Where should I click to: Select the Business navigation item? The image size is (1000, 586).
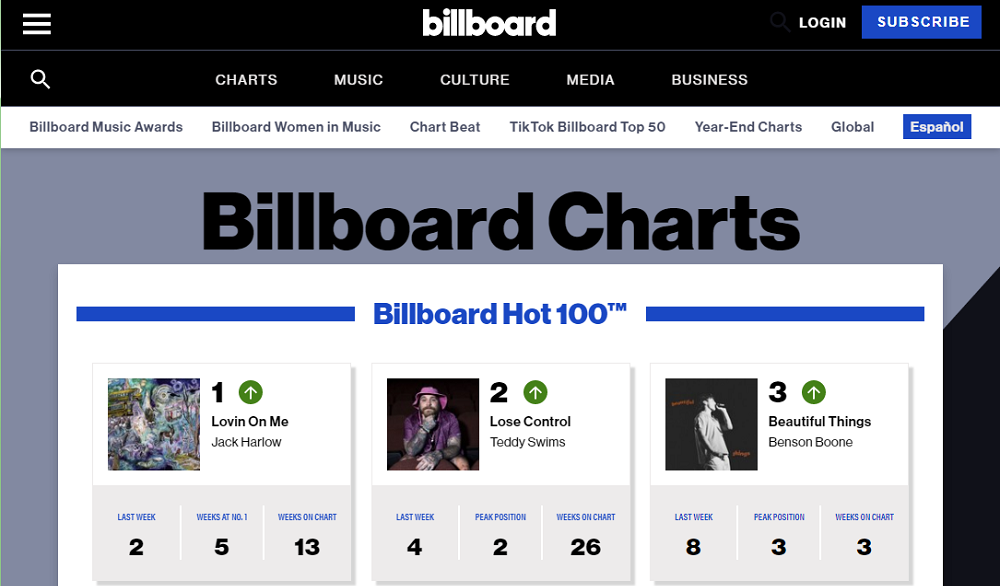tap(709, 80)
